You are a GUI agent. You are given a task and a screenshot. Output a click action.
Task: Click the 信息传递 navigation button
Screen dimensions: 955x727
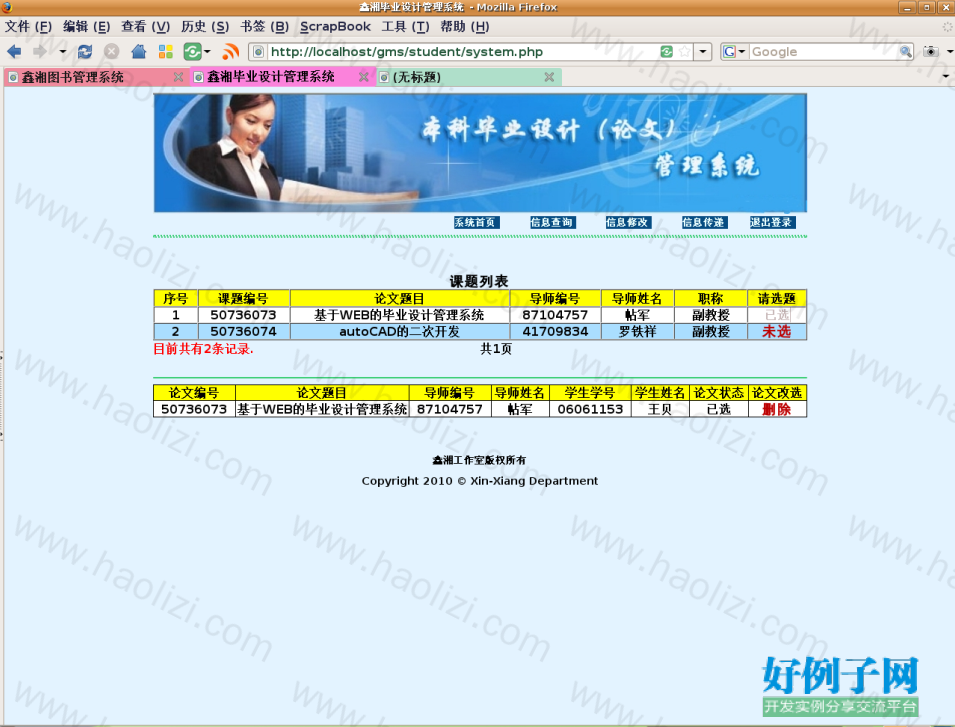[x=705, y=223]
